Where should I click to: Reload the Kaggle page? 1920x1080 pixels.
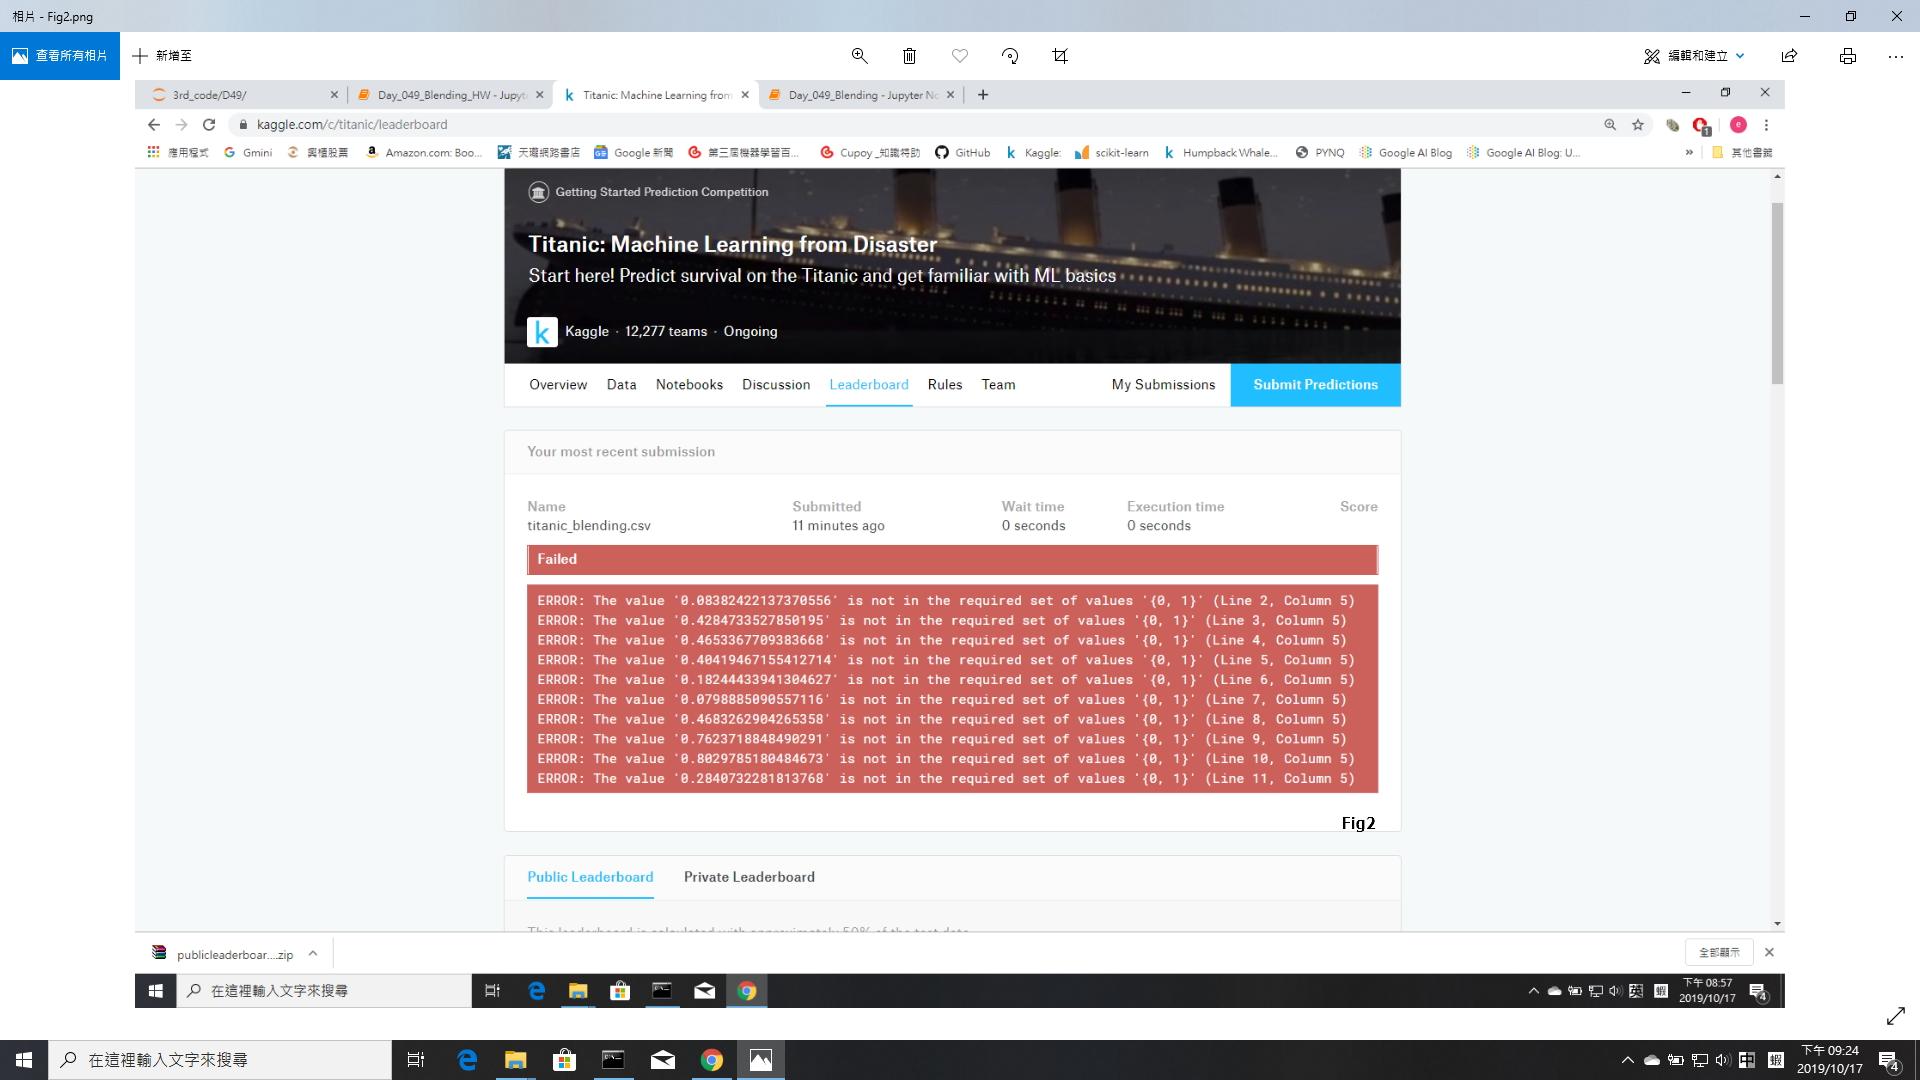pyautogui.click(x=209, y=125)
